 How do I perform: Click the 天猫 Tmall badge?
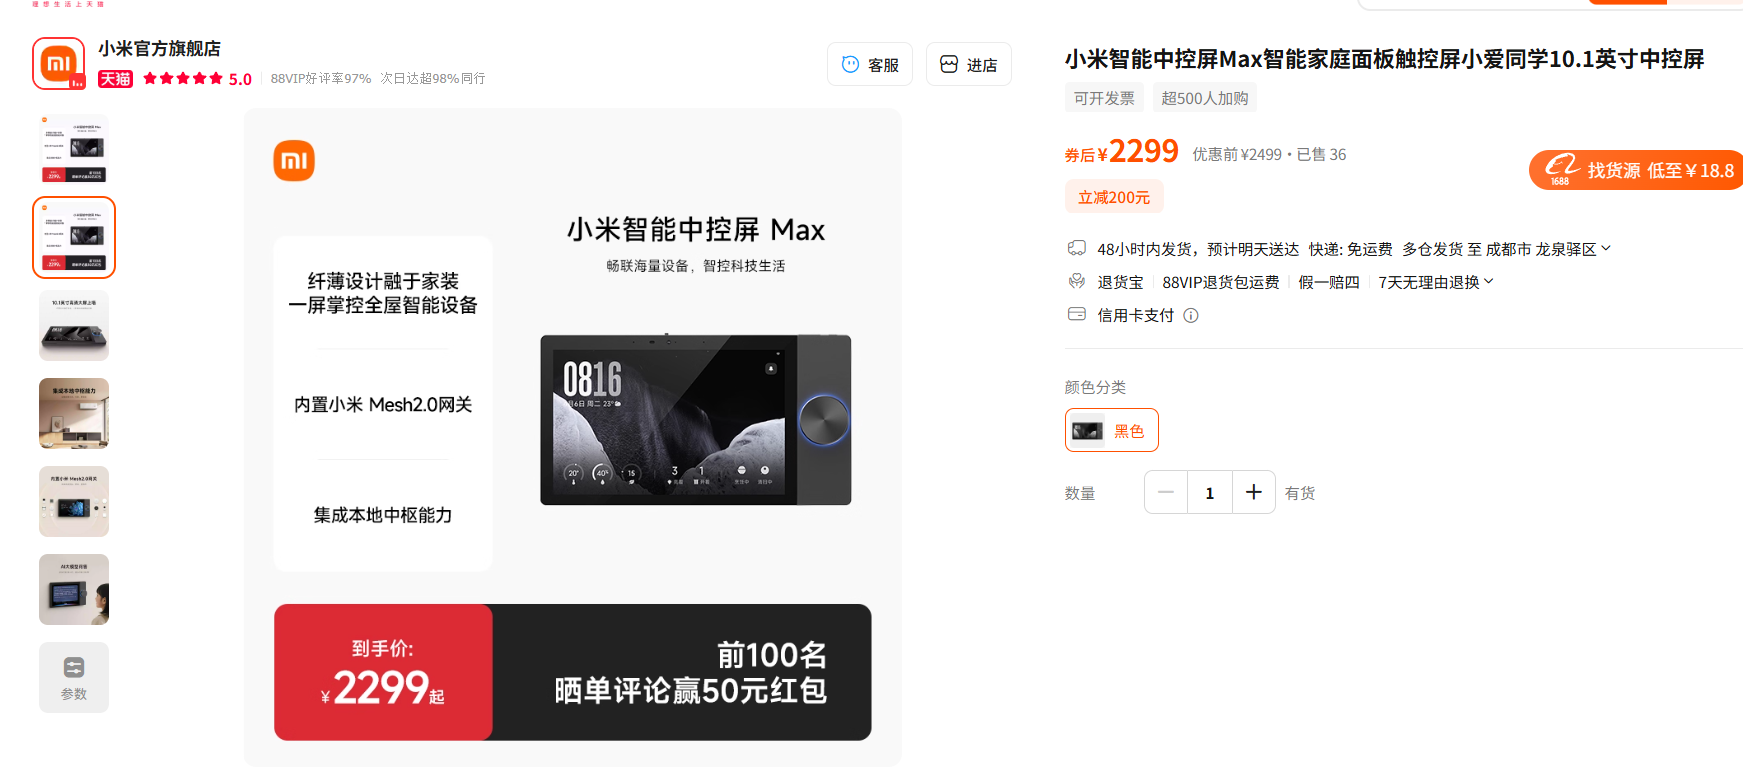pos(116,79)
